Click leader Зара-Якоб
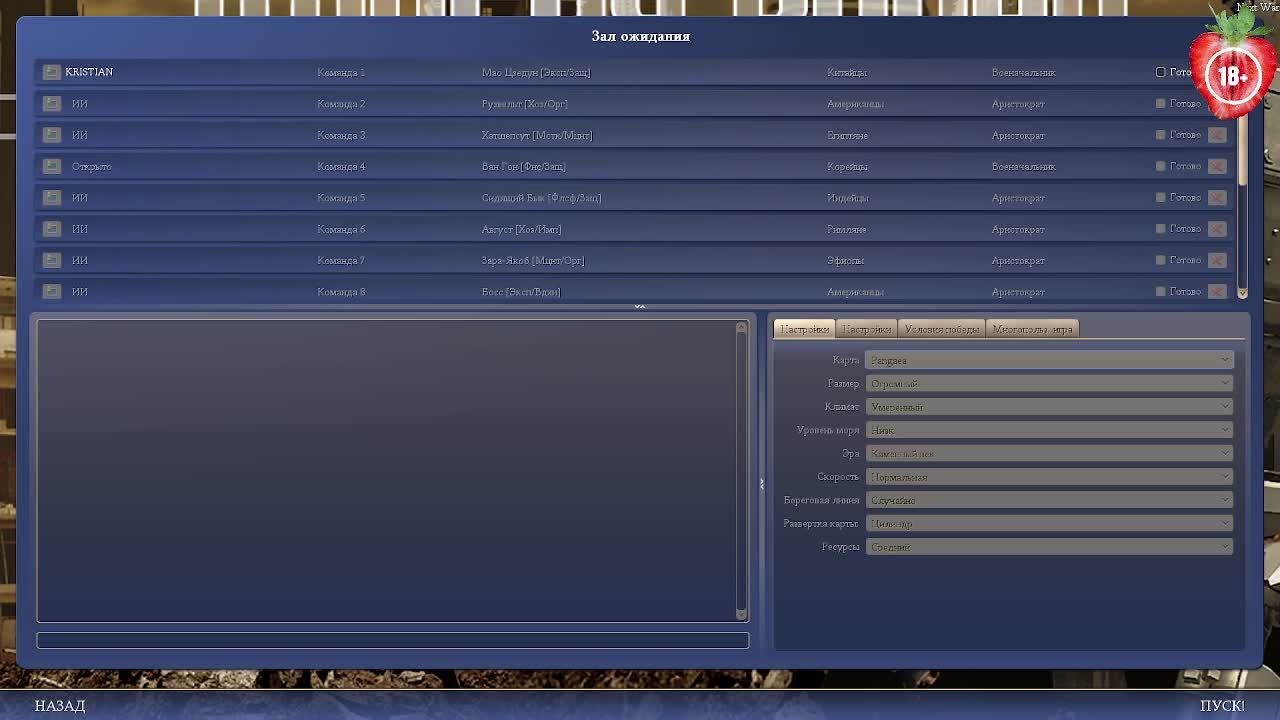Viewport: 1280px width, 720px height. coord(533,260)
